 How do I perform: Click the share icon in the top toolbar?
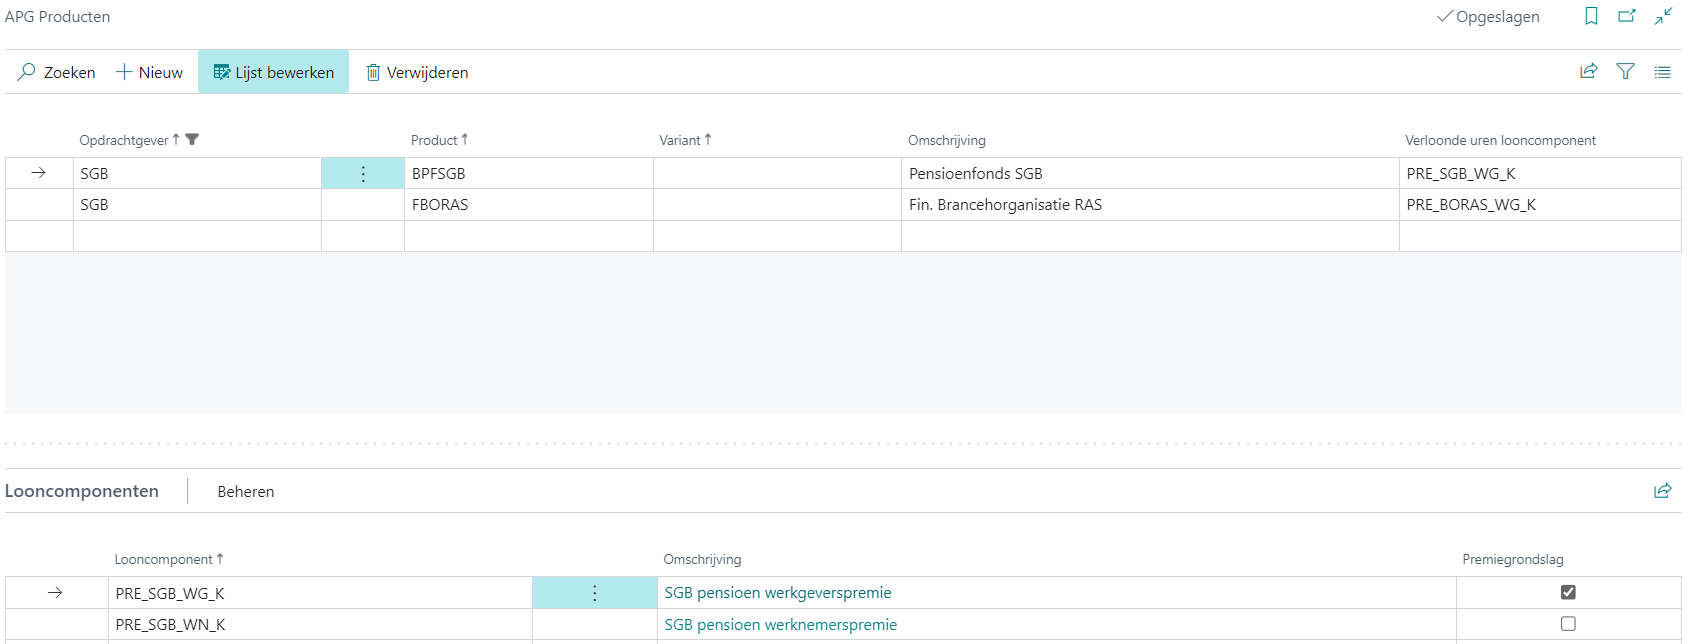(1588, 71)
